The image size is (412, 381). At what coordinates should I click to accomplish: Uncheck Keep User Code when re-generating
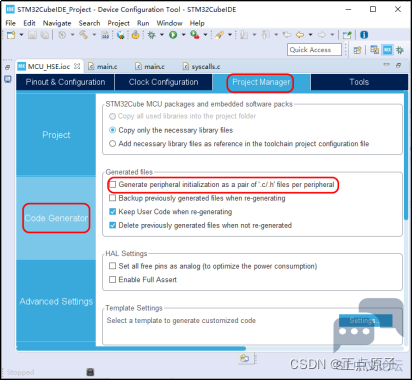113,212
